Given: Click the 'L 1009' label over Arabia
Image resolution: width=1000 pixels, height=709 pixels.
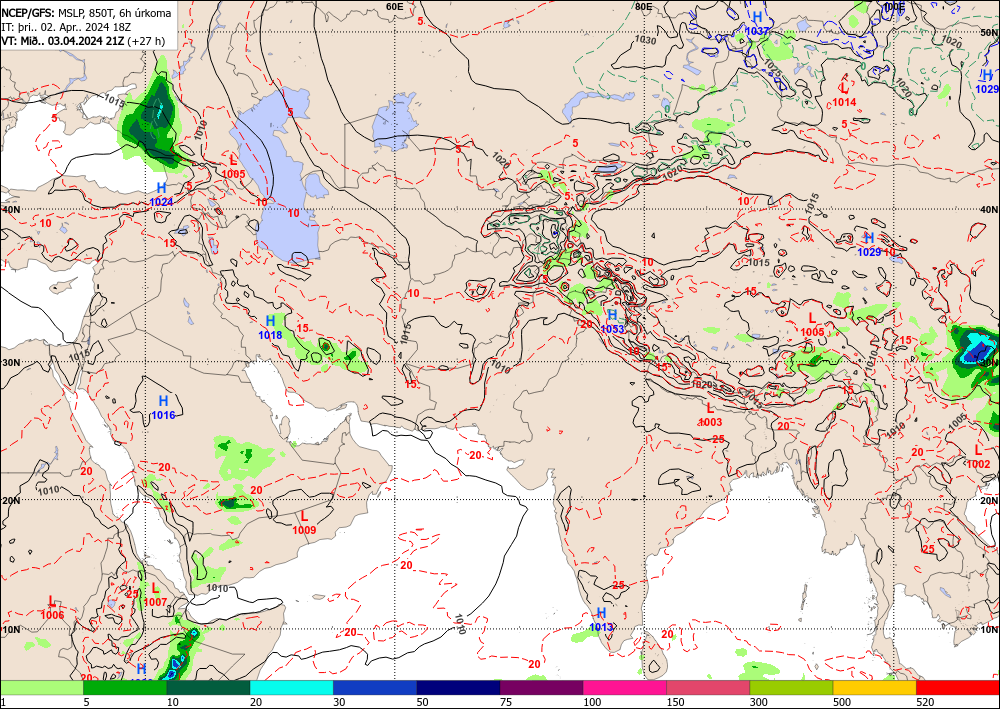Looking at the screenshot, I should (x=304, y=523).
